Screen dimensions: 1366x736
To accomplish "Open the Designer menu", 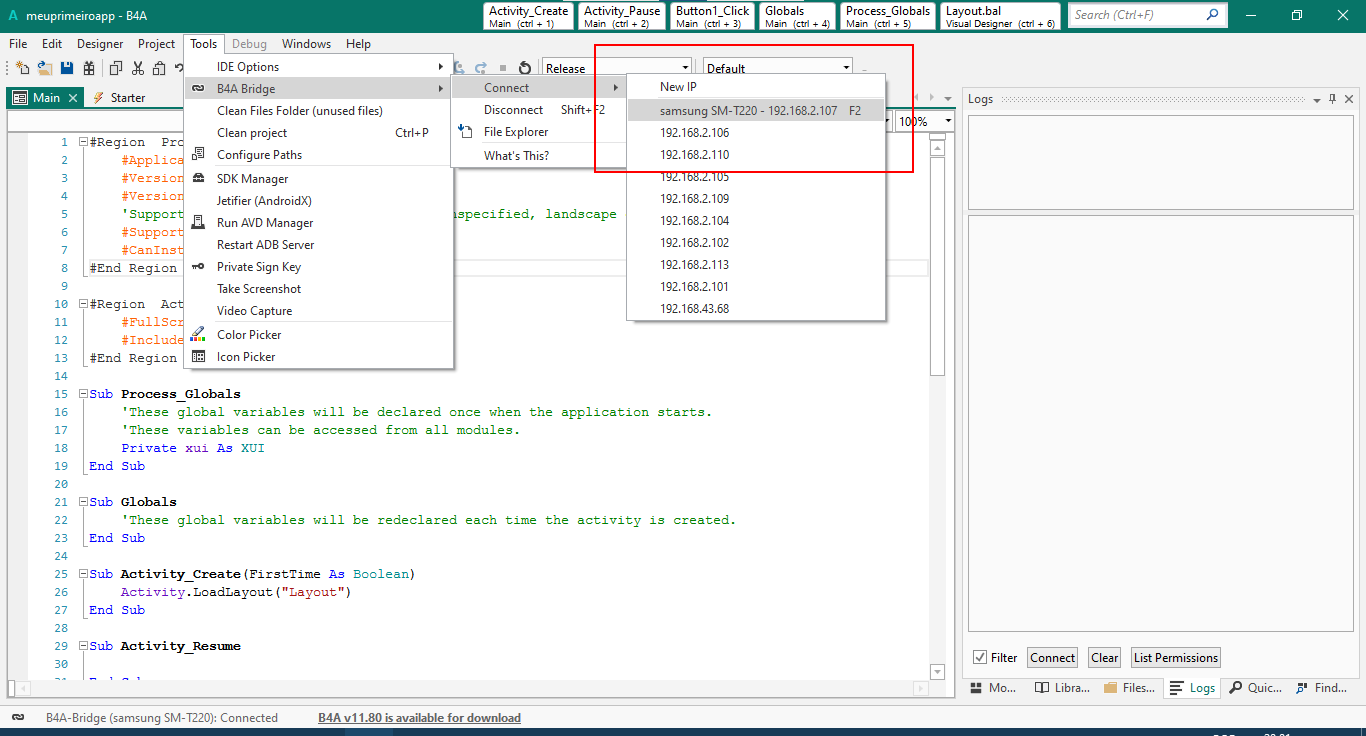I will pos(100,44).
